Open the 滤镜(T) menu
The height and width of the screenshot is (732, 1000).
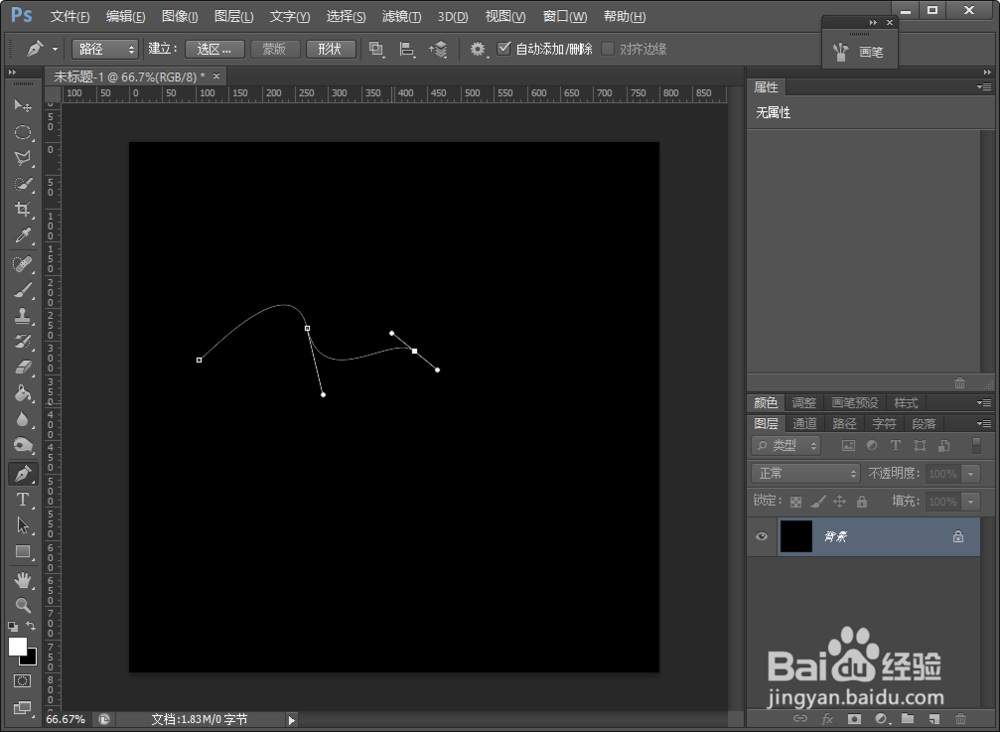401,17
